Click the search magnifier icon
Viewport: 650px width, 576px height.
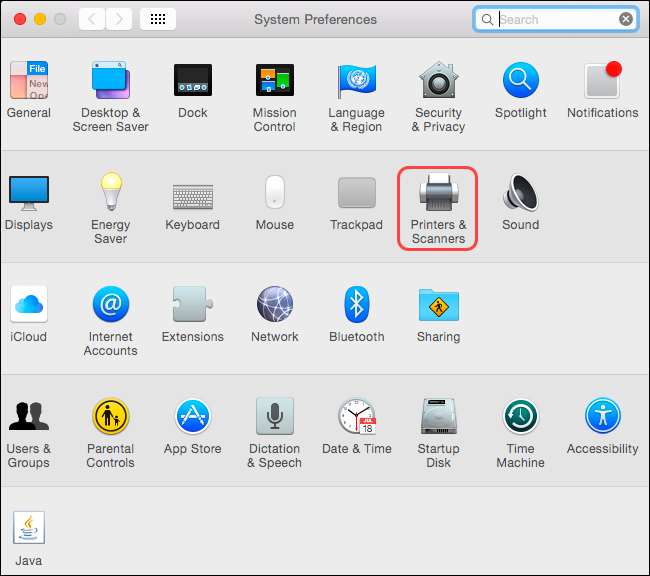[488, 19]
